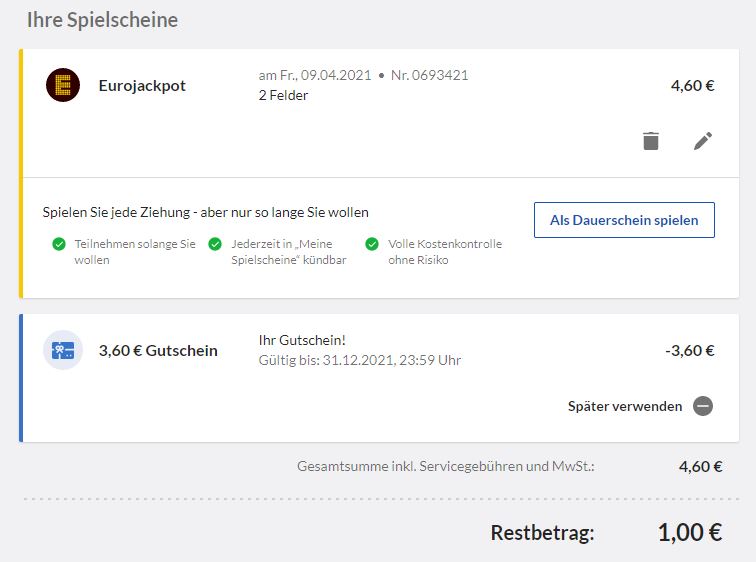
Task: Click the '3,60 € Gutschein' label
Action: [157, 350]
